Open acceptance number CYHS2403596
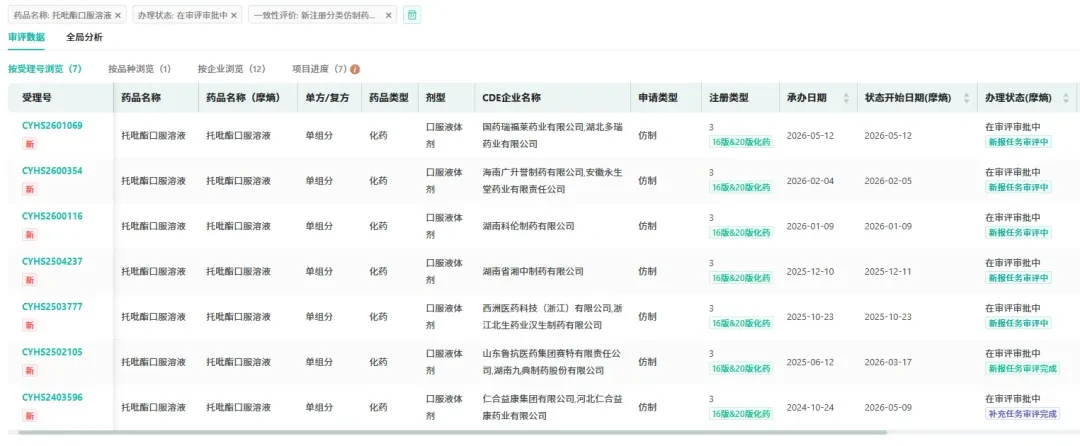 52,397
